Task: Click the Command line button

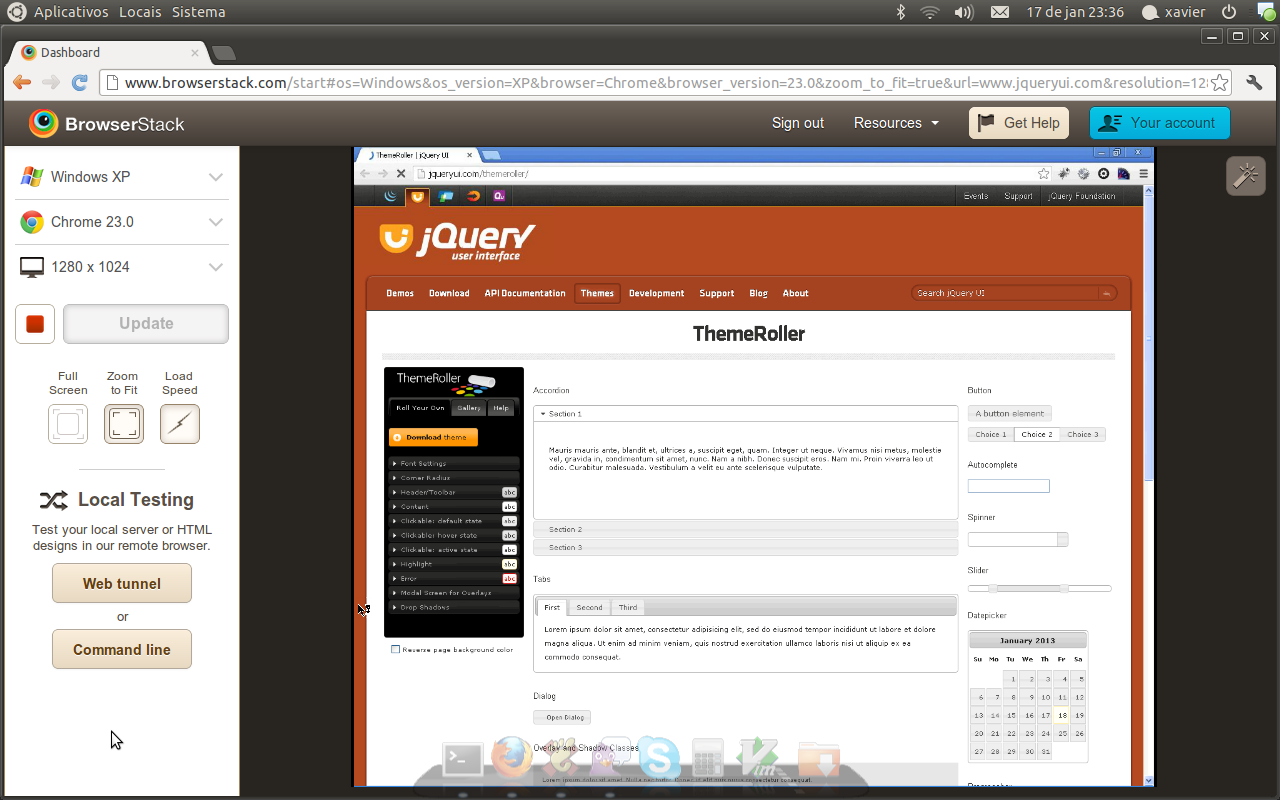Action: coord(122,650)
